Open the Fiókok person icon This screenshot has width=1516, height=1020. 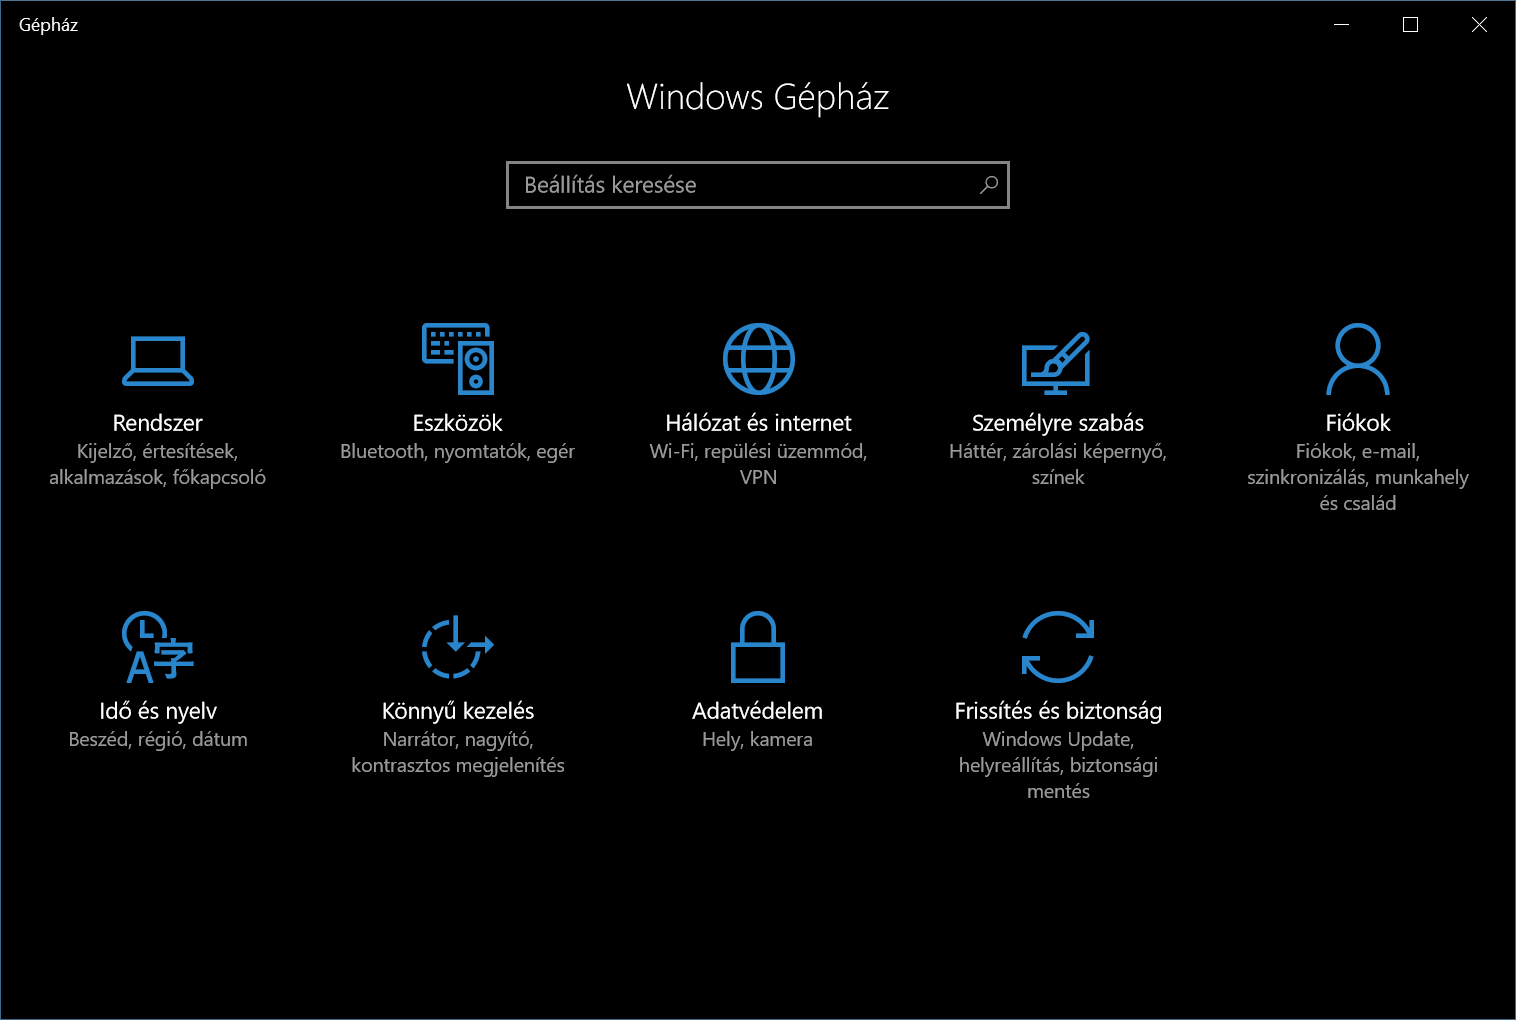[1358, 359]
